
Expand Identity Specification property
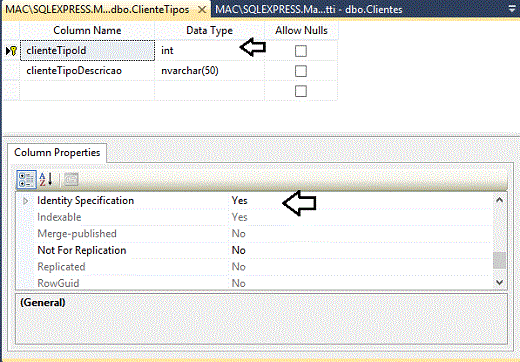(x=26, y=201)
